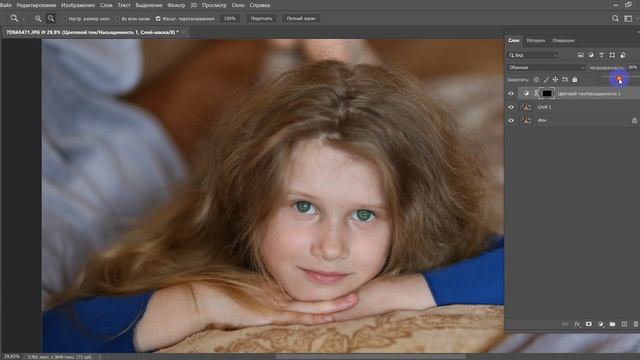Open the Zoom tool preset dropdown arrow
Image resolution: width=640 pixels, height=360 pixels.
coord(23,19)
